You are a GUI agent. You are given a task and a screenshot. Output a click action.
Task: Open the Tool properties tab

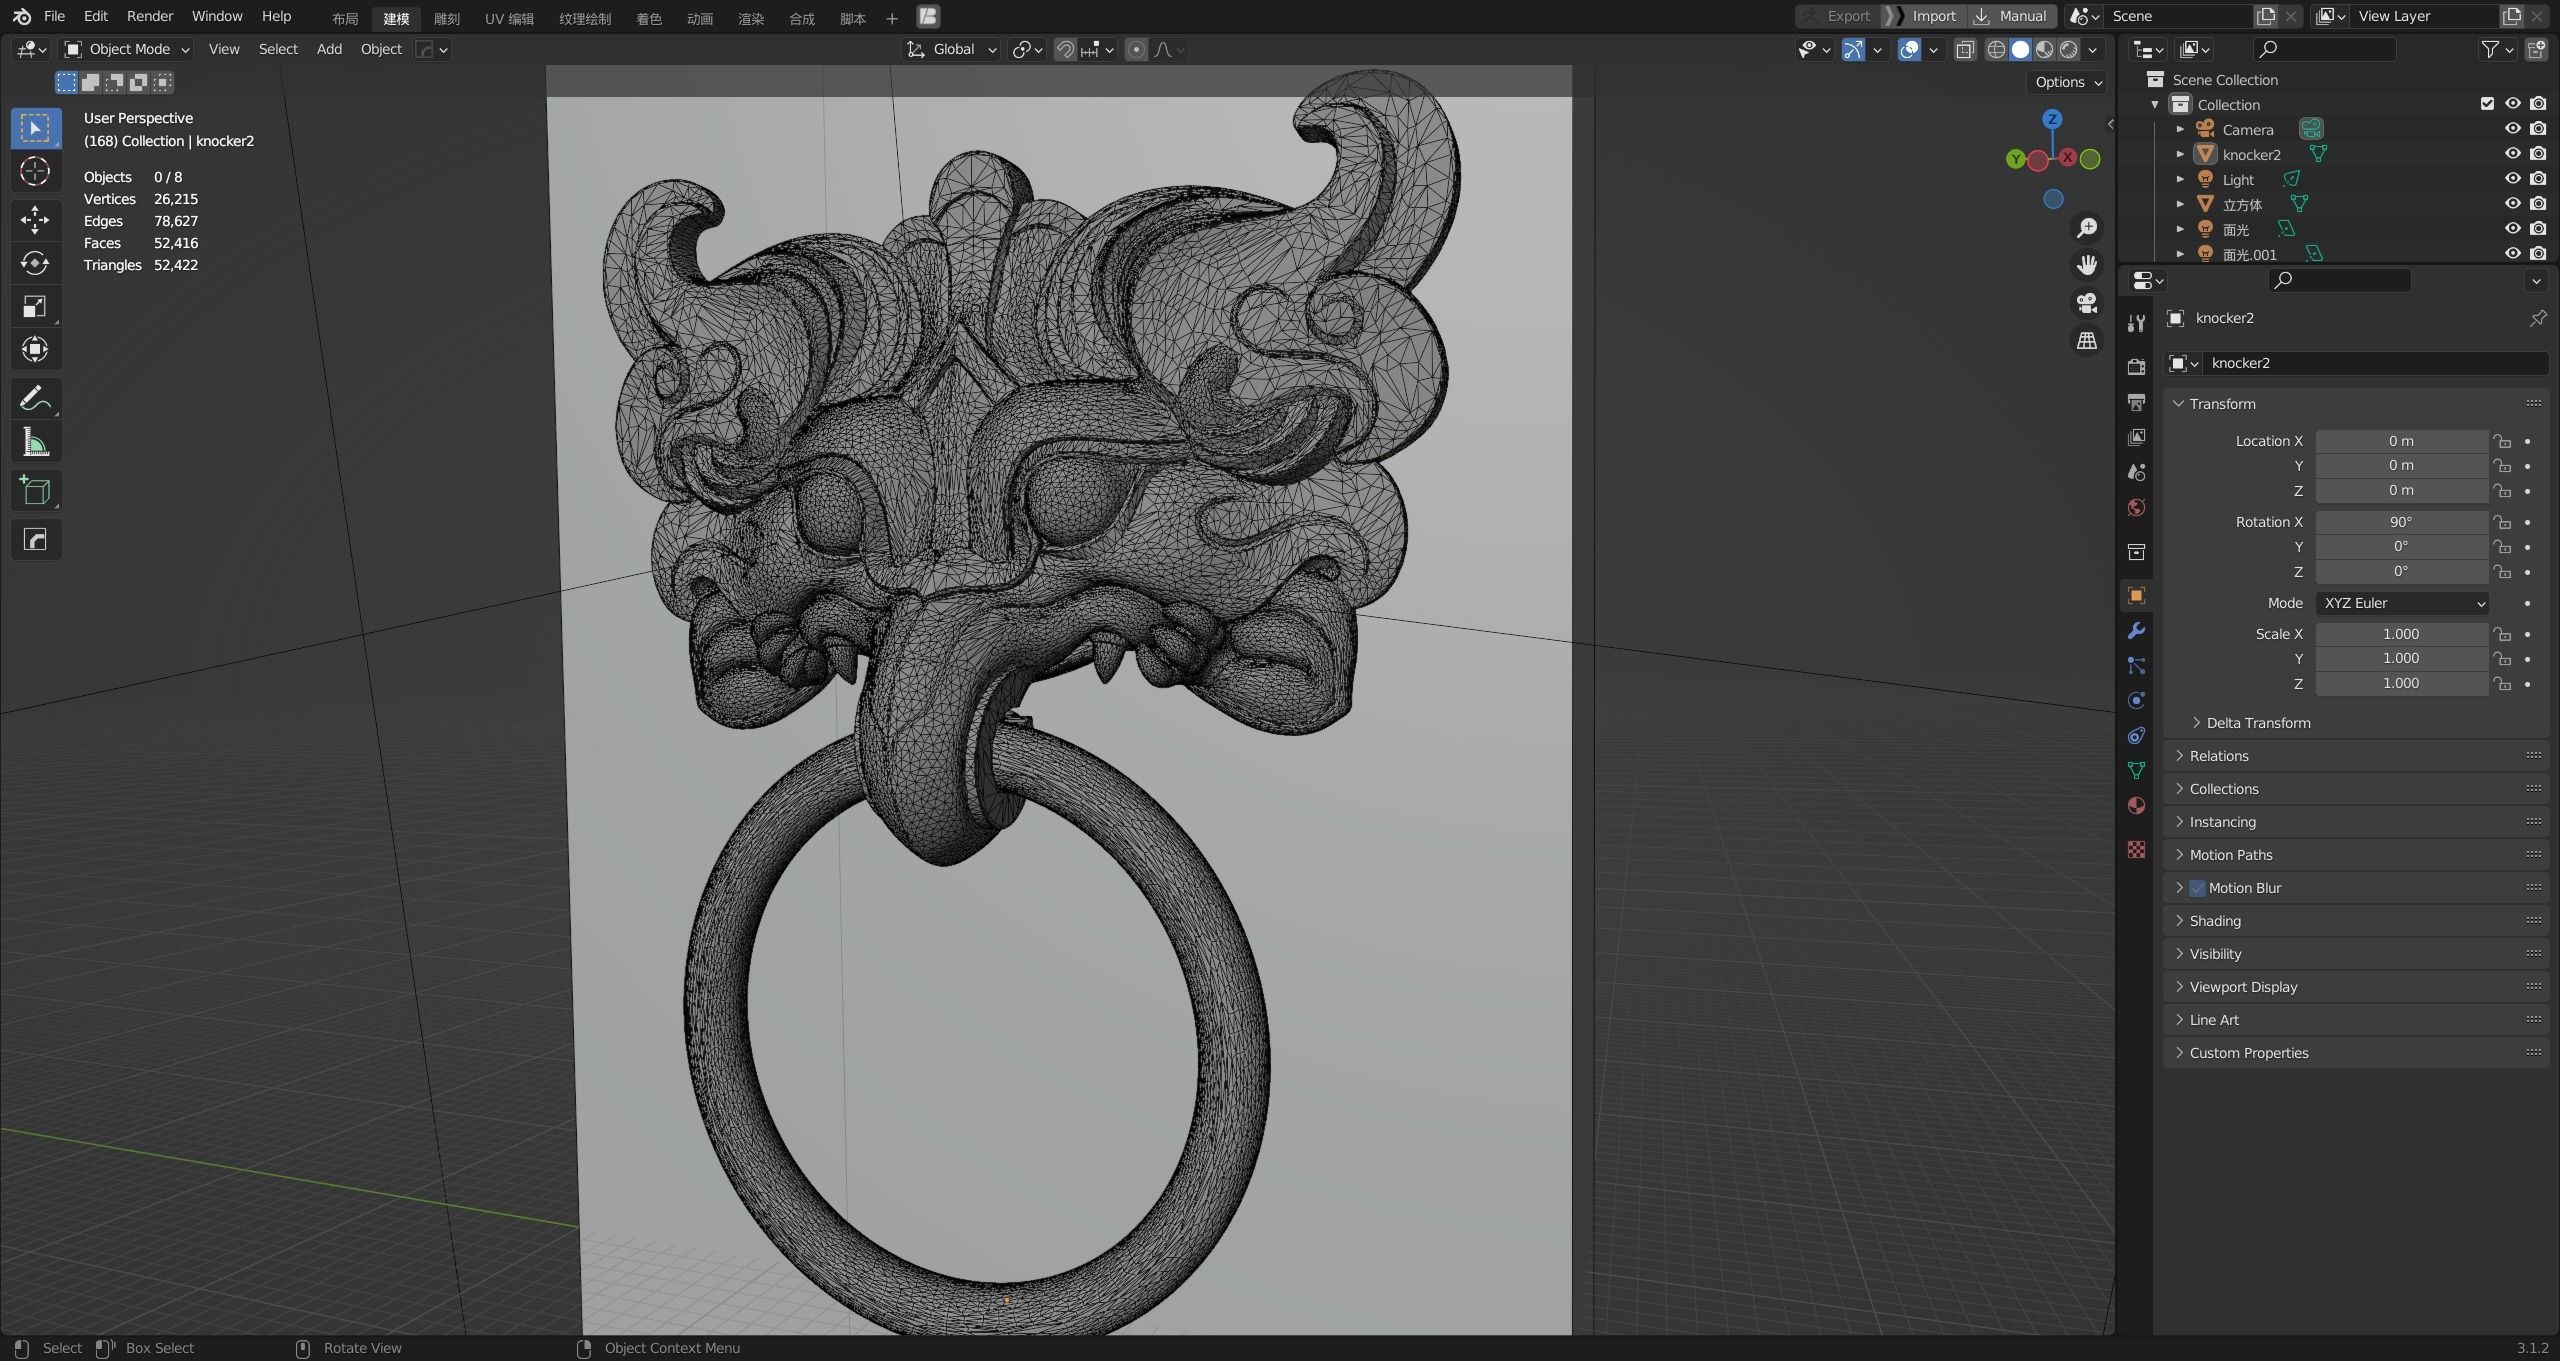click(2136, 323)
